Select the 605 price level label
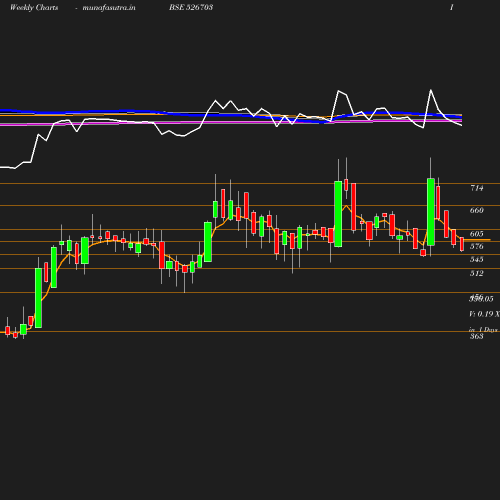 tap(477, 234)
